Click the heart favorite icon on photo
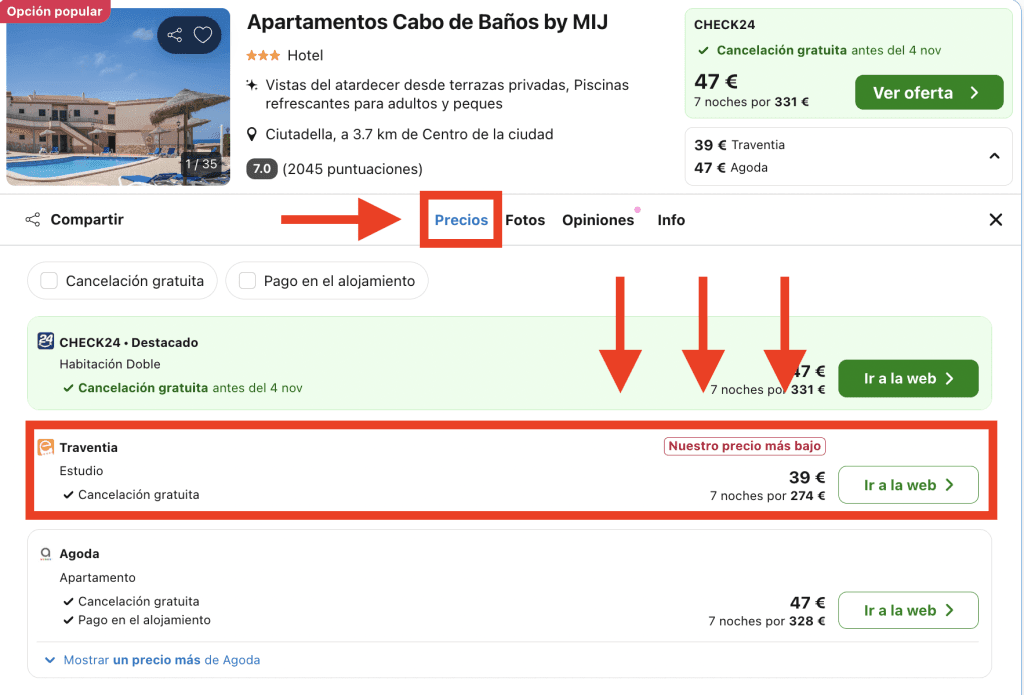Image resolution: width=1024 pixels, height=695 pixels. [203, 35]
